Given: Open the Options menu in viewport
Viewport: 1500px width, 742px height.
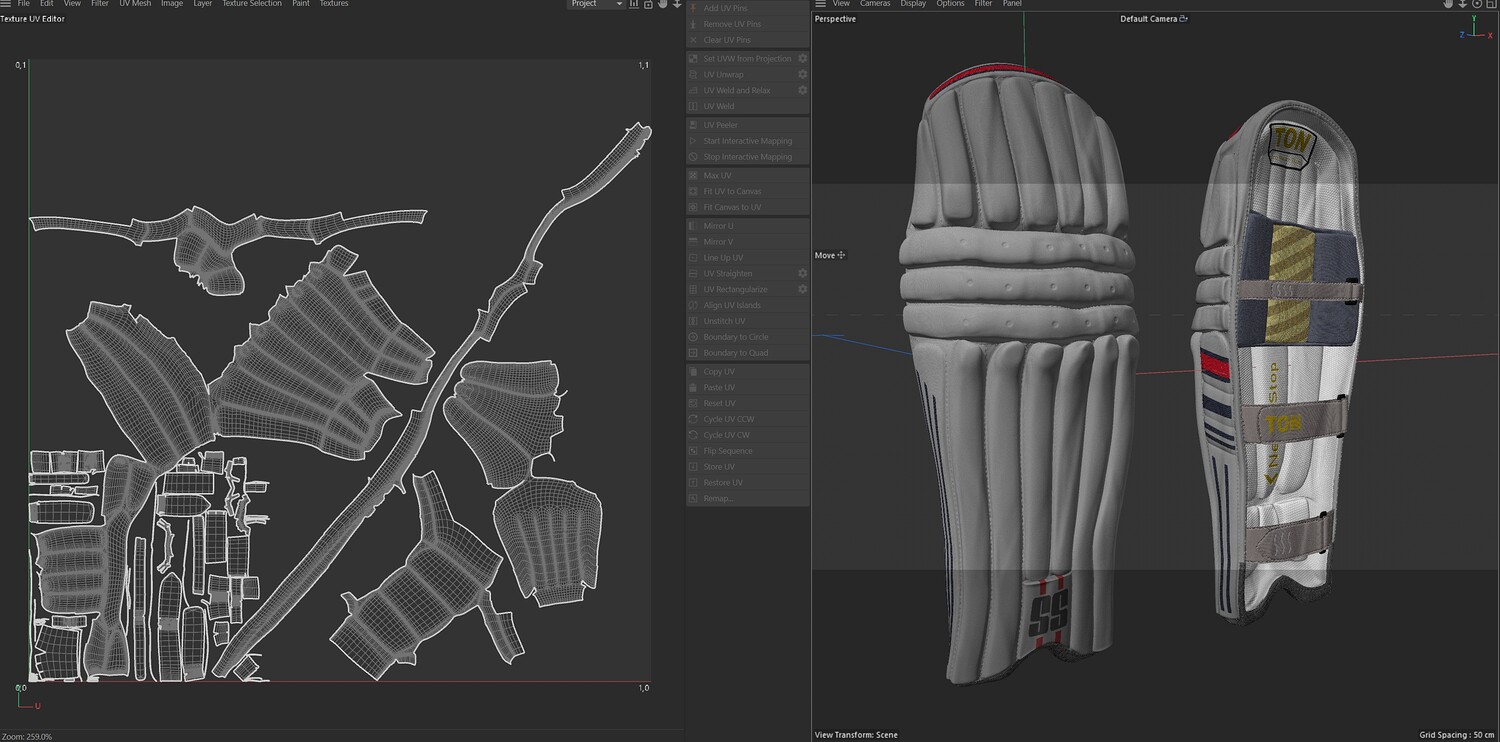Looking at the screenshot, I should (x=950, y=4).
